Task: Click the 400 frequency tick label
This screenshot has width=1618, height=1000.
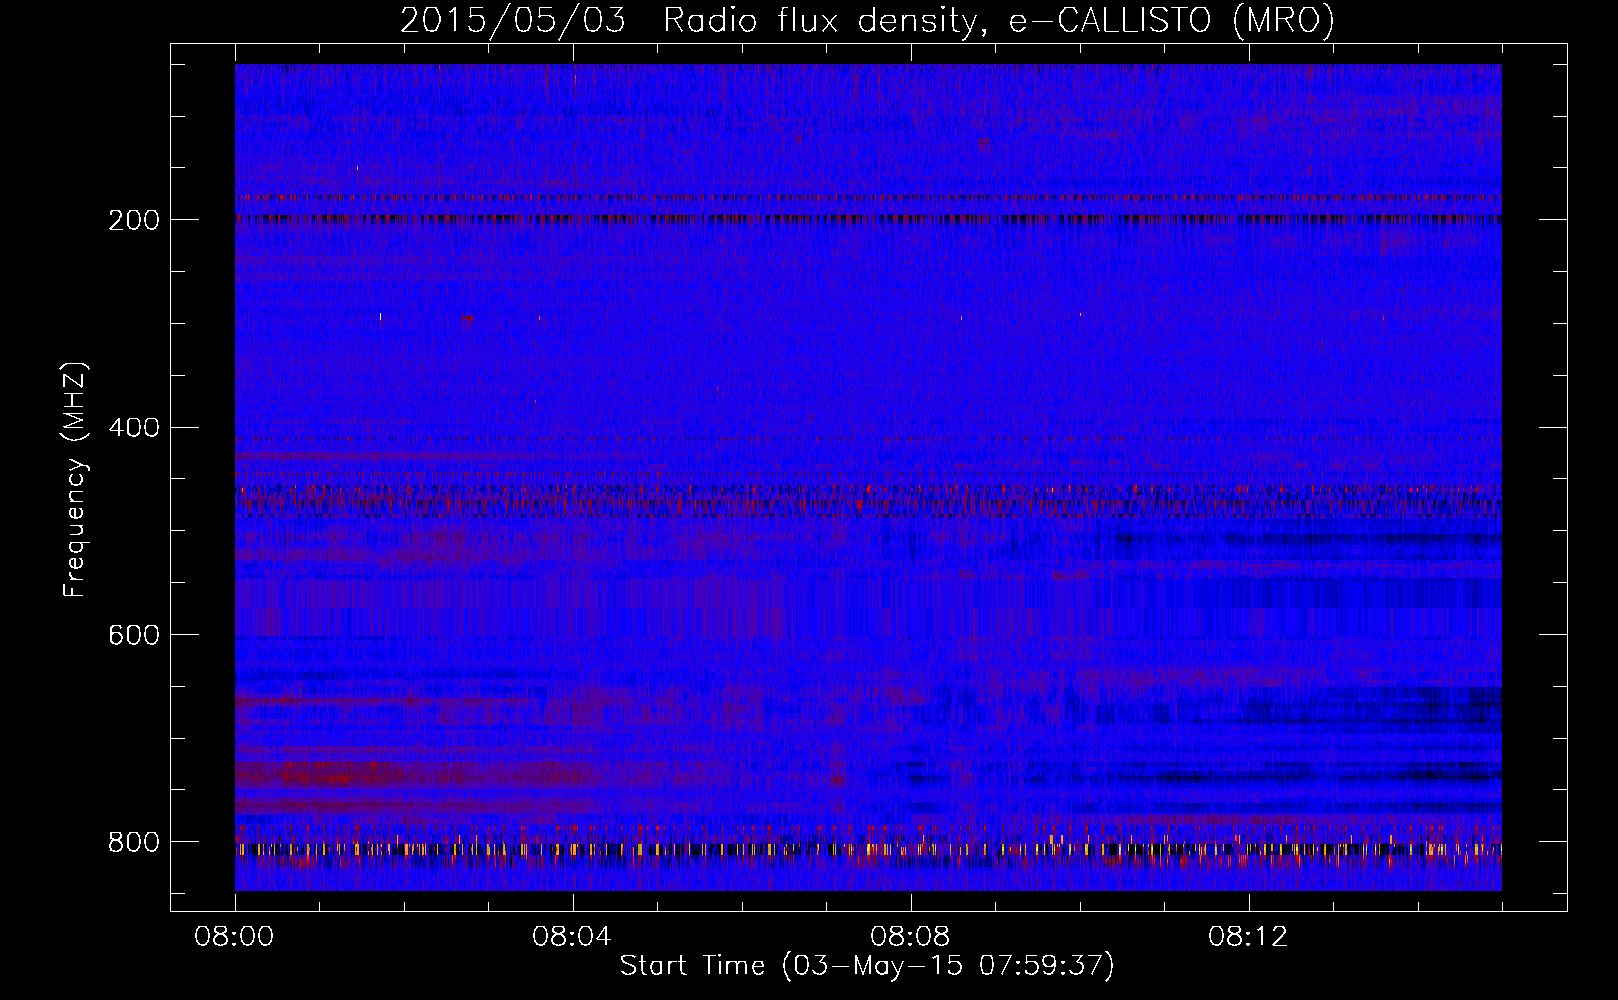Action: click(x=133, y=428)
